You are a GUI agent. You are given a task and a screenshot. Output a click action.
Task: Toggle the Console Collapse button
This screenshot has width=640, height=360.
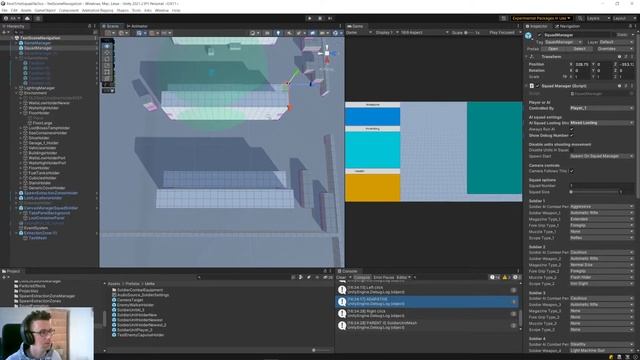tap(362, 278)
